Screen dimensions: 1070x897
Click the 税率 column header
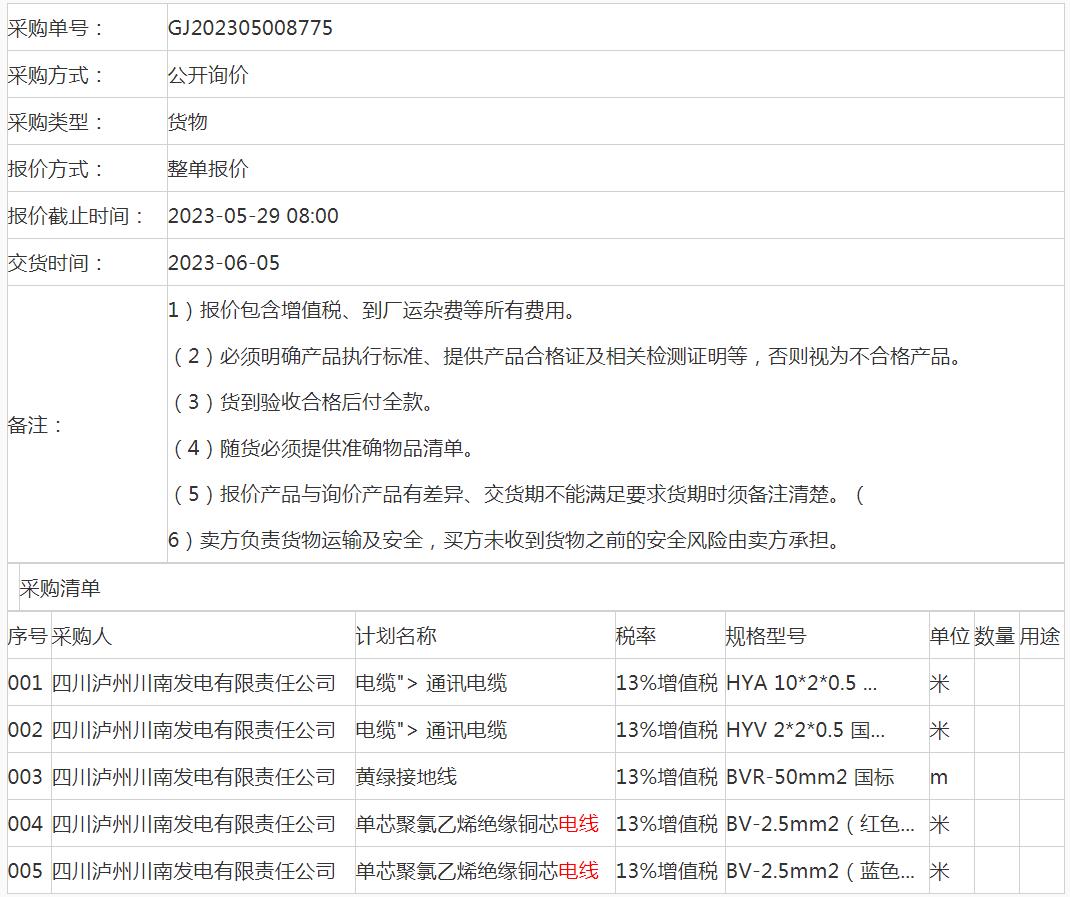[636, 636]
